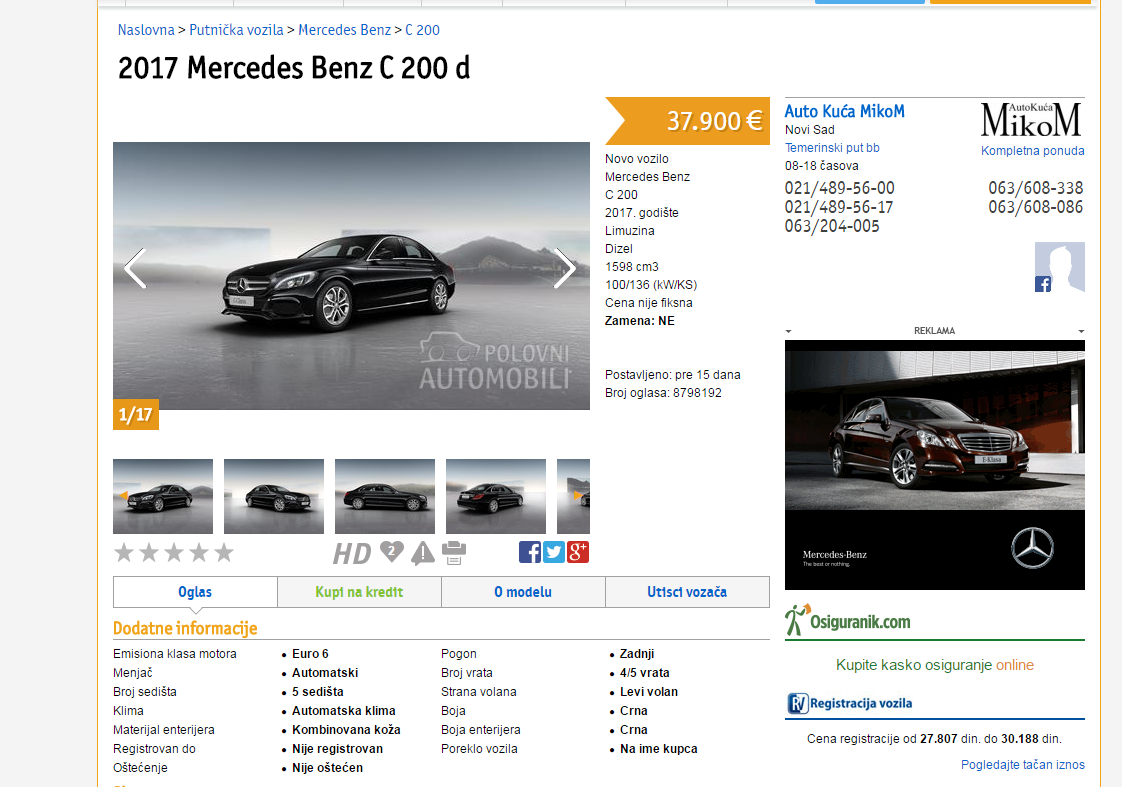
Task: Click the Registracija vozila icon
Action: pyautogui.click(x=797, y=703)
